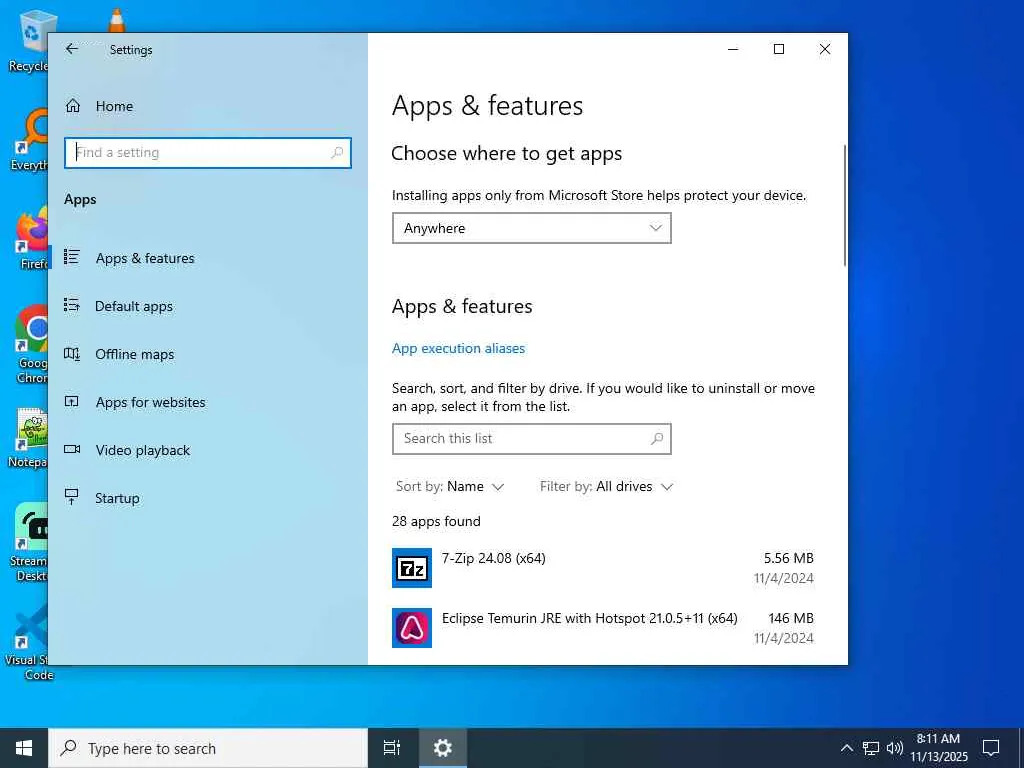Open the Windows Start menu
1024x768 pixels.
pyautogui.click(x=24, y=748)
